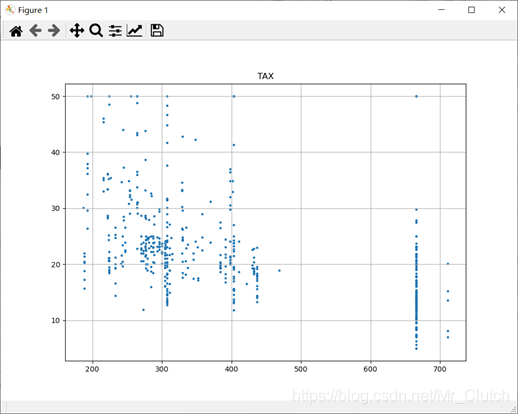
Task: Click the y-axis tick label 20
Action: click(55, 265)
